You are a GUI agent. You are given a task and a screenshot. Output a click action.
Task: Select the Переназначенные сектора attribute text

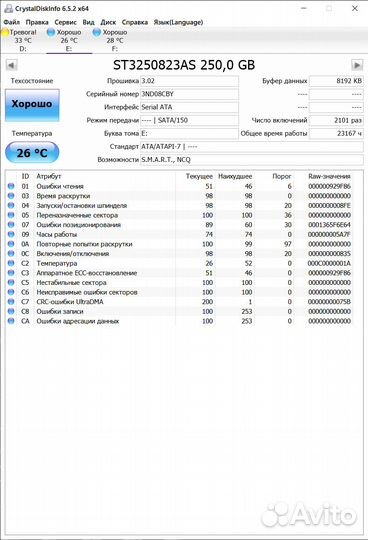(x=77, y=215)
